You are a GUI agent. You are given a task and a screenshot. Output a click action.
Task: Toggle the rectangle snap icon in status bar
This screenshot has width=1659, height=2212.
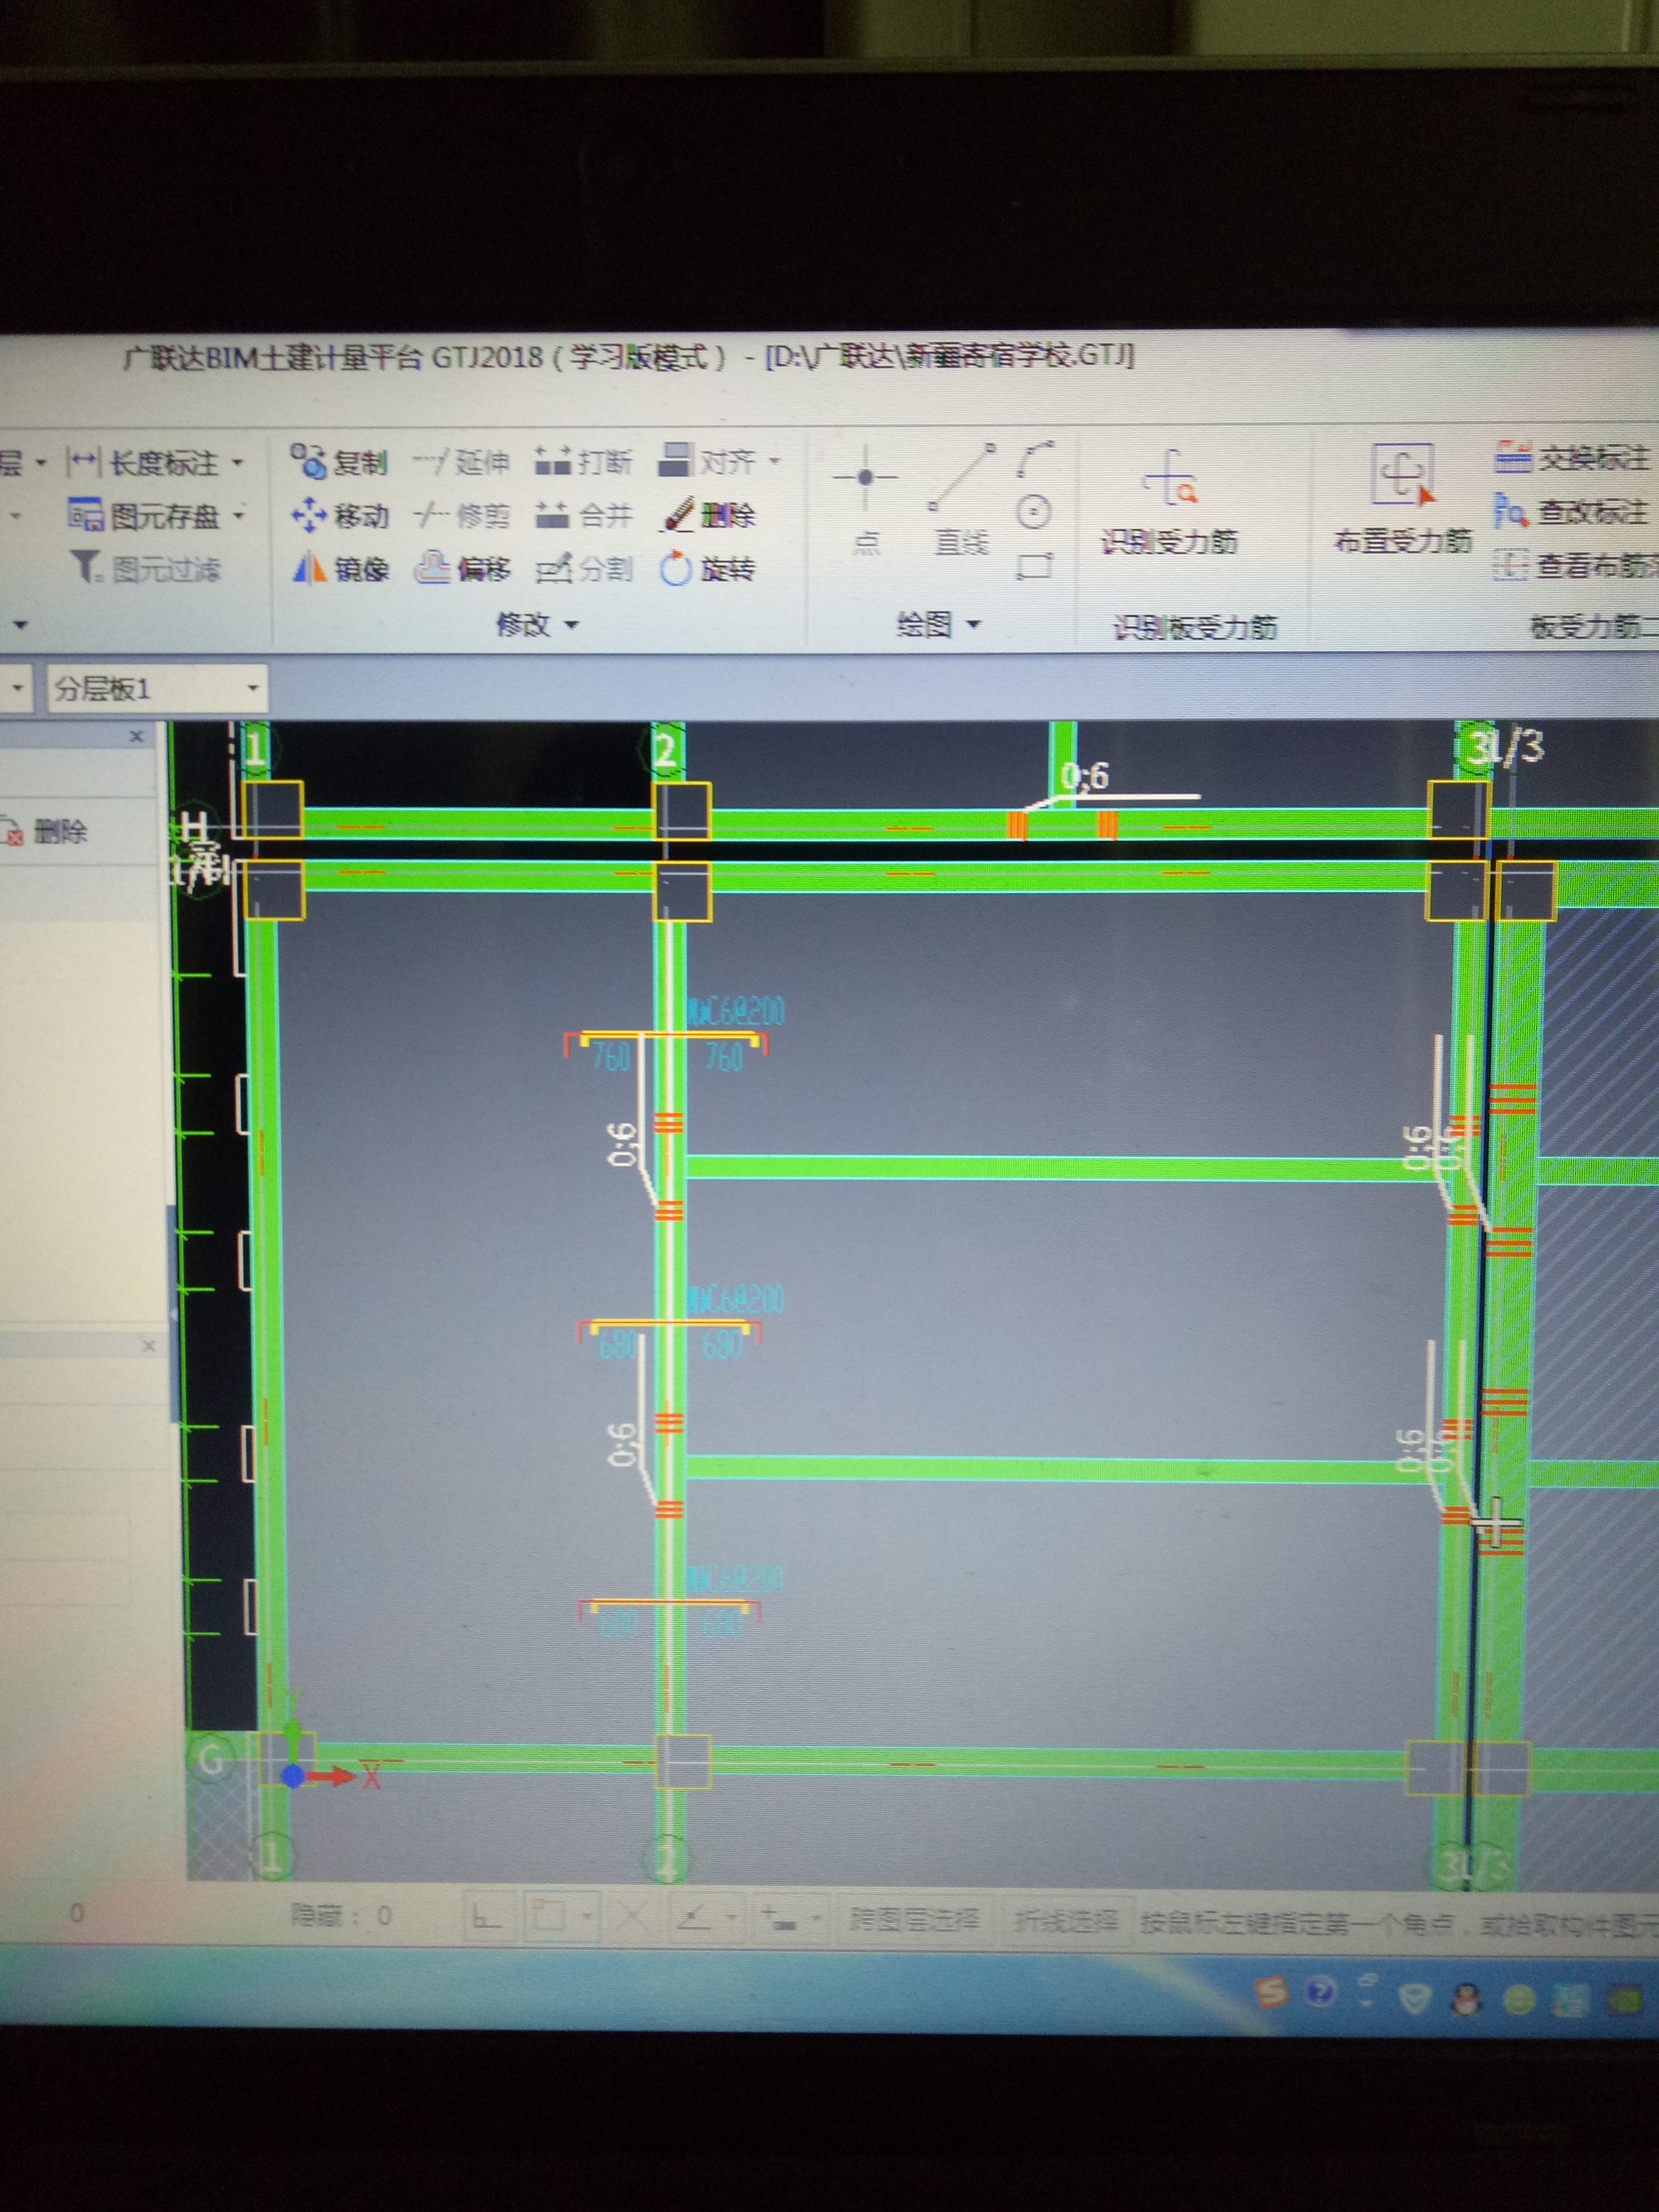[547, 1917]
